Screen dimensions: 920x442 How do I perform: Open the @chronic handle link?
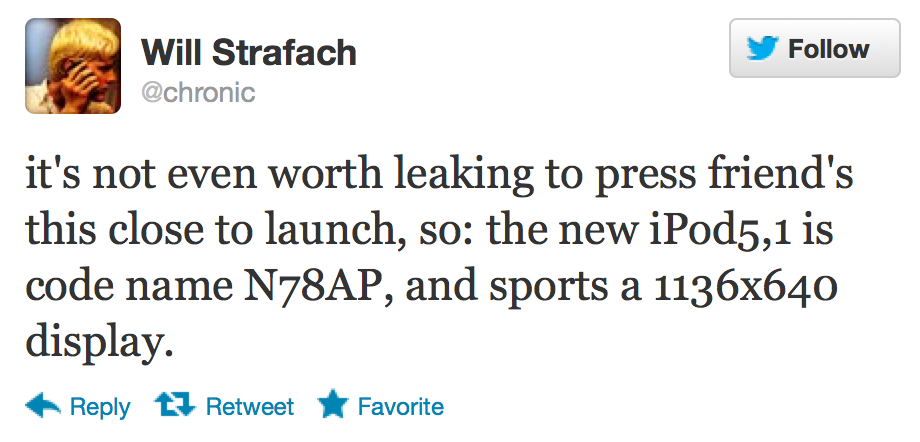click(199, 93)
